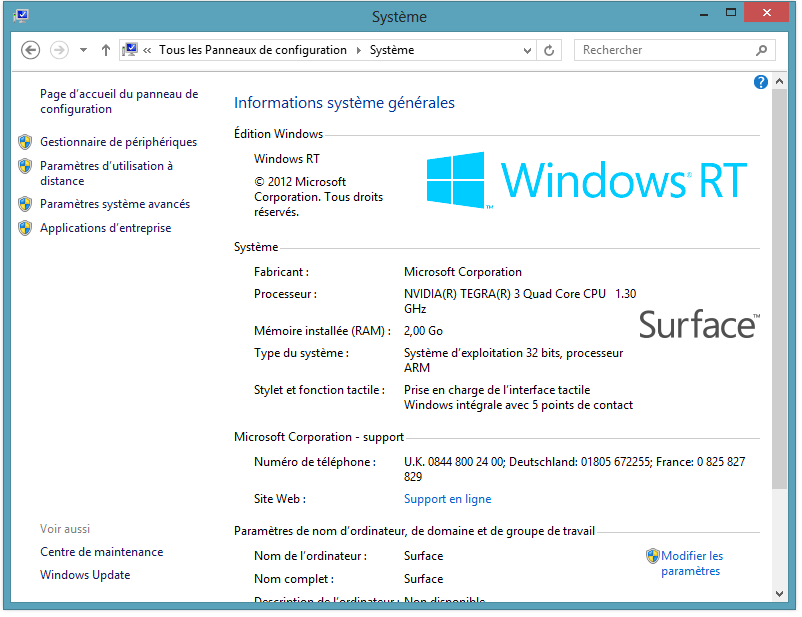Image resolution: width=802 pixels, height=617 pixels.
Task: Open the Support en ligne website link
Action: 448,499
